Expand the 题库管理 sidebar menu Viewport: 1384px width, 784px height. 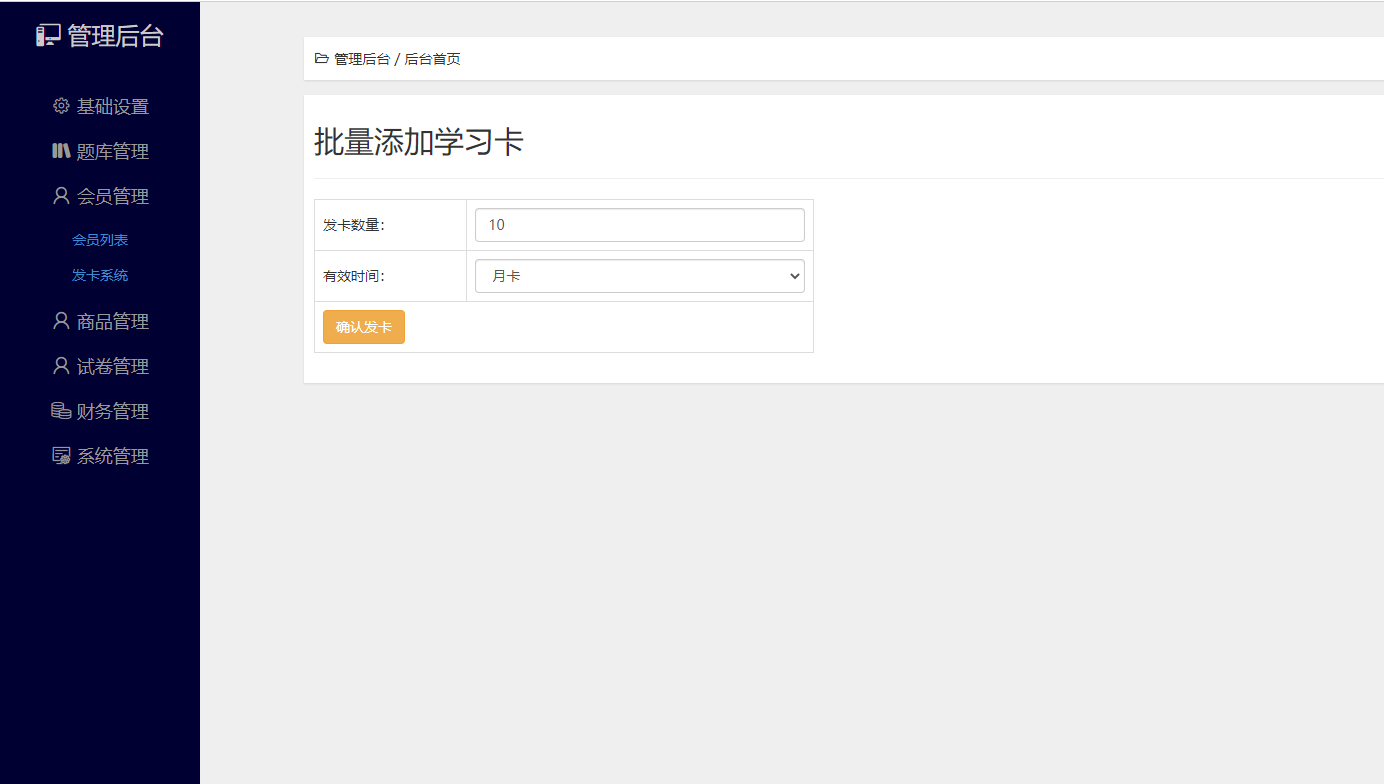coord(112,151)
